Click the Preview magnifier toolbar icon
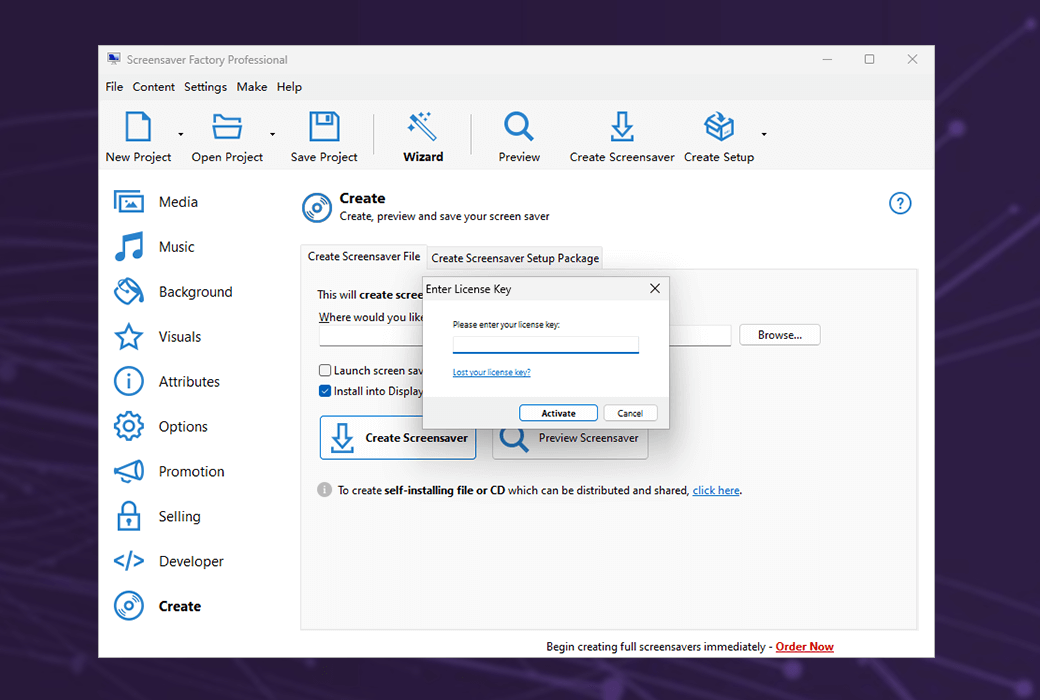The image size is (1040, 700). point(519,126)
